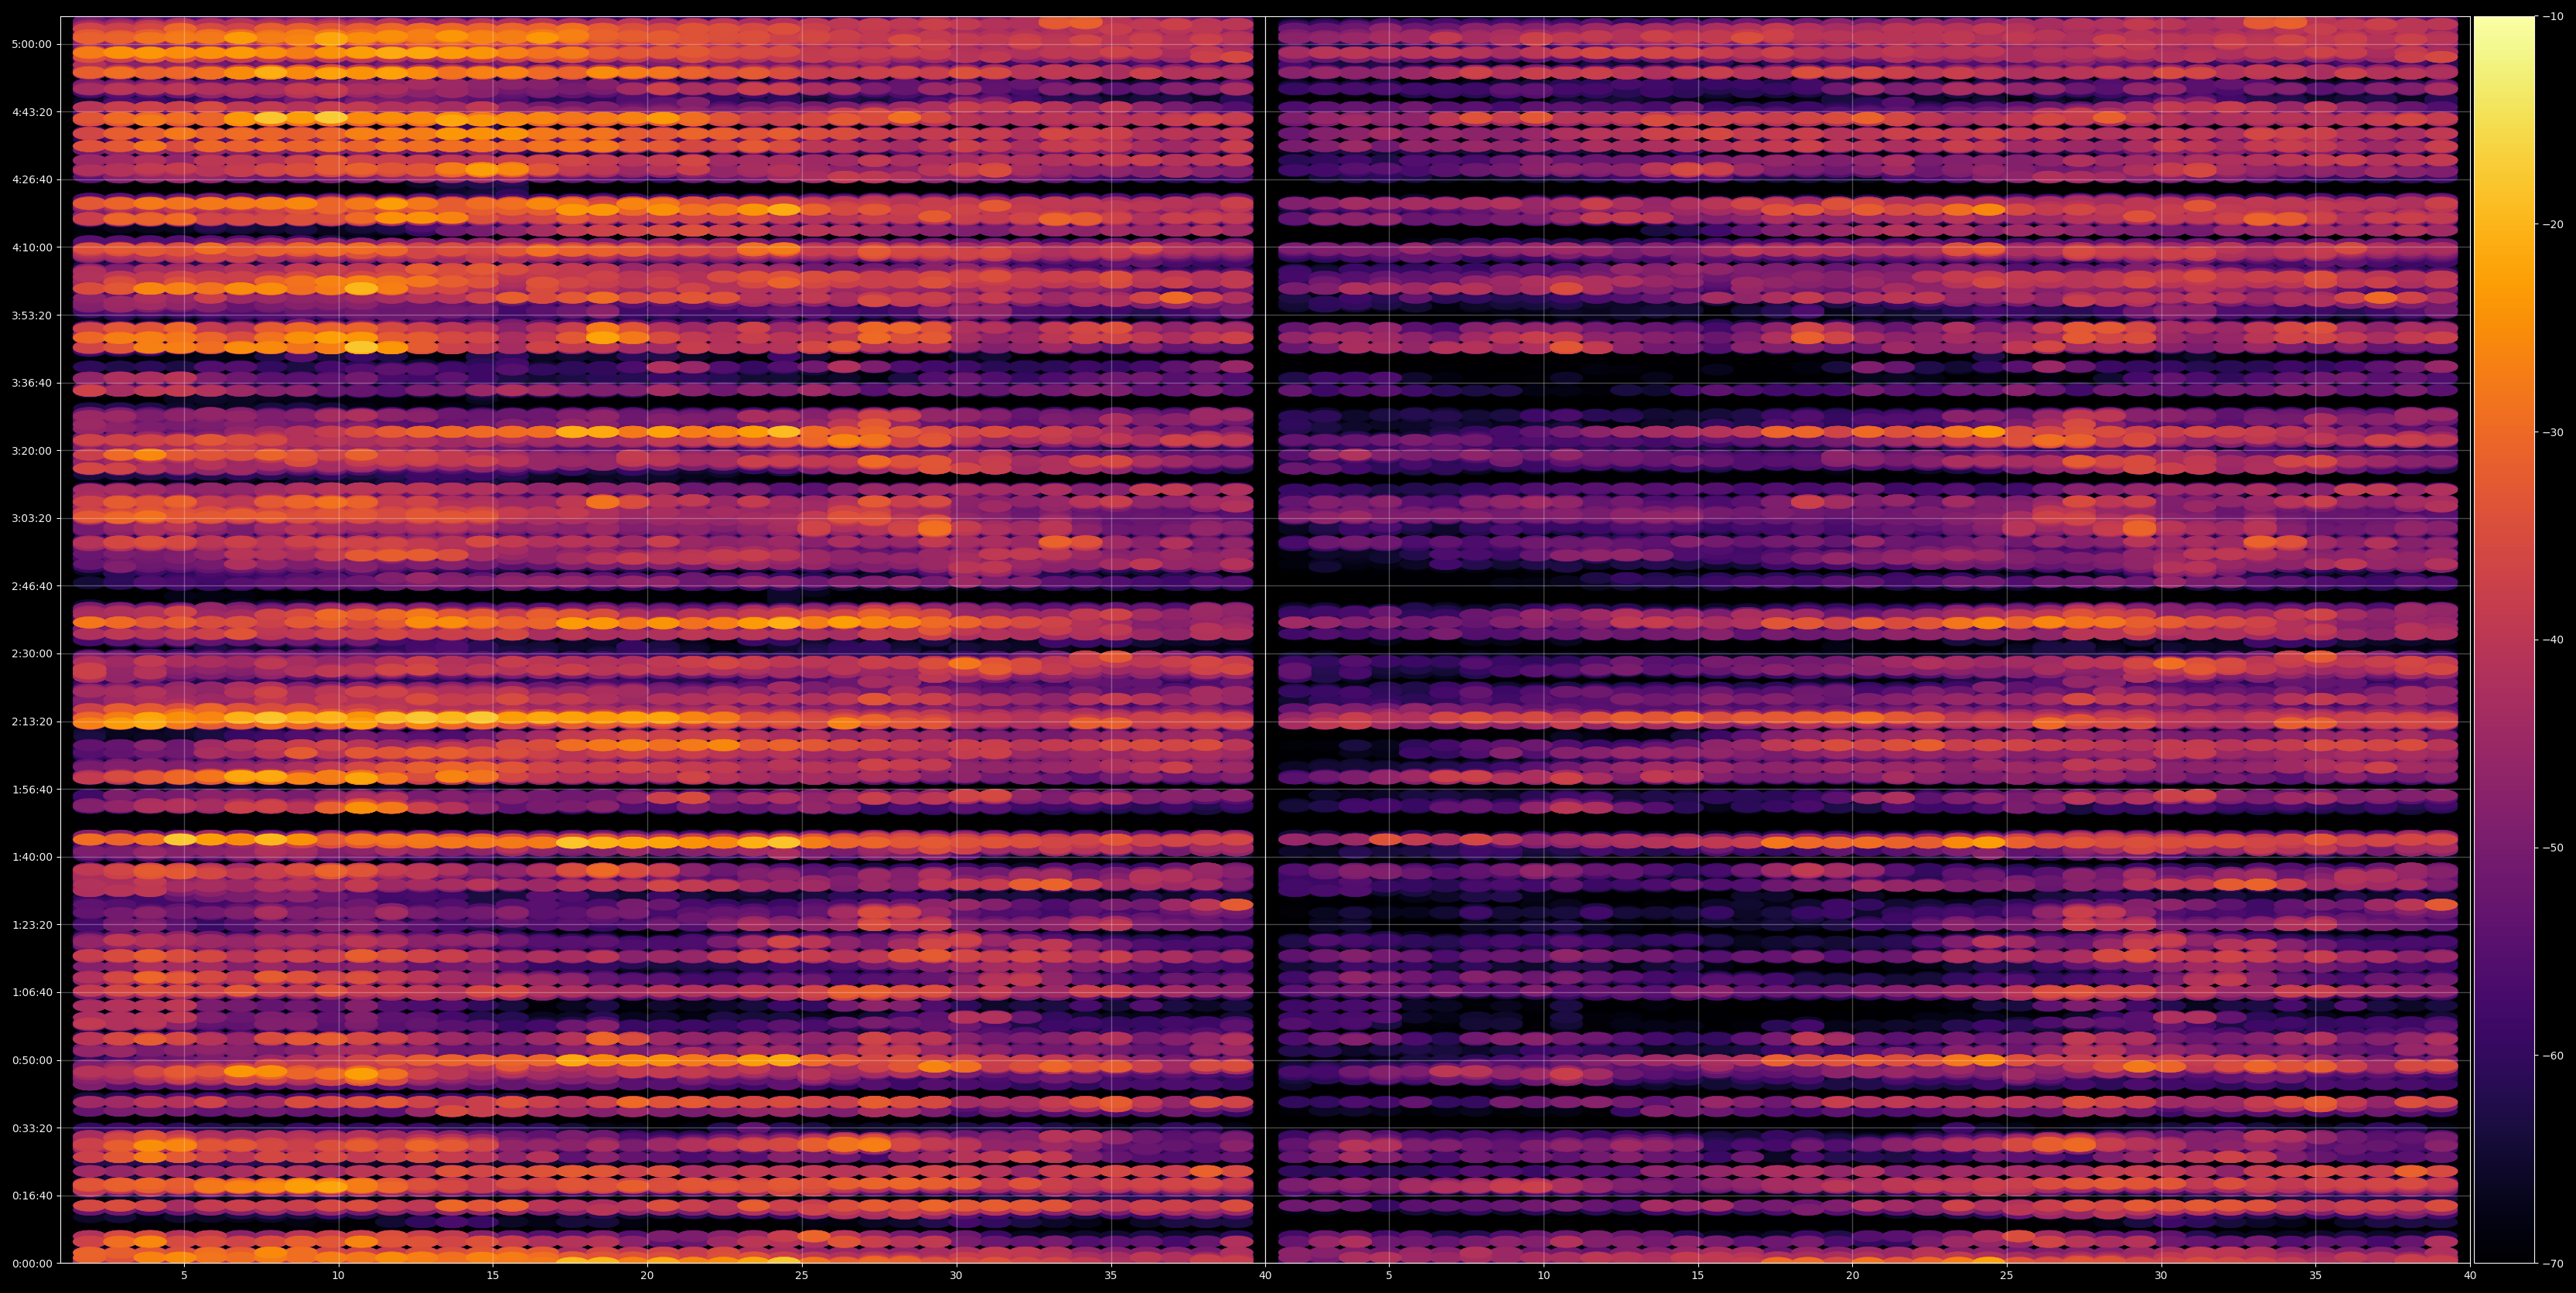Click the 3:03:20 y-axis tick label

click(x=31, y=518)
